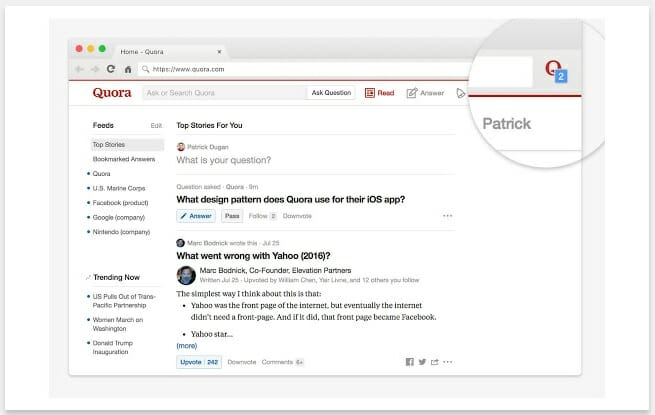Open more options for the Yahoo answer
655x415 pixels.
[x=448, y=362]
